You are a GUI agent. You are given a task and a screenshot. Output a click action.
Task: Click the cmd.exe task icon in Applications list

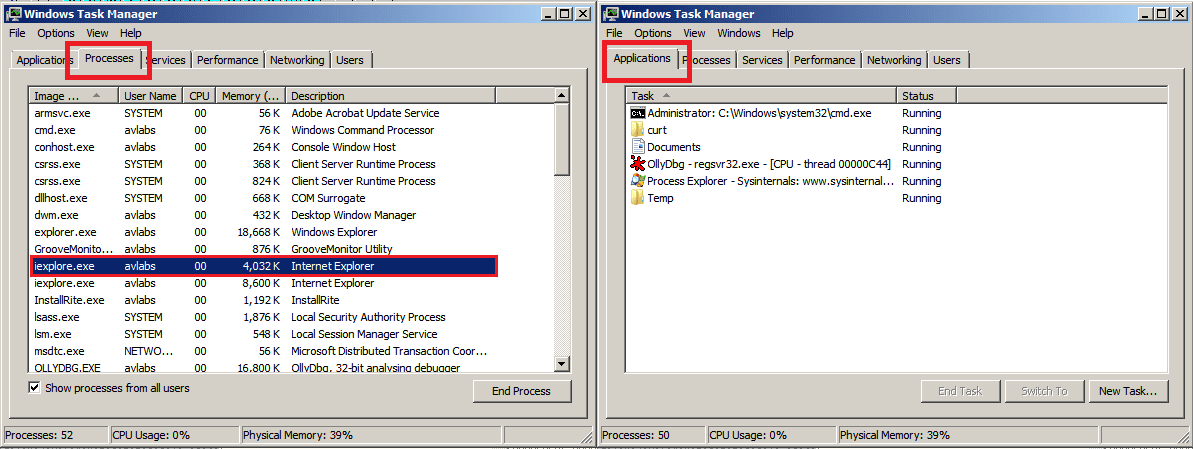click(x=638, y=113)
